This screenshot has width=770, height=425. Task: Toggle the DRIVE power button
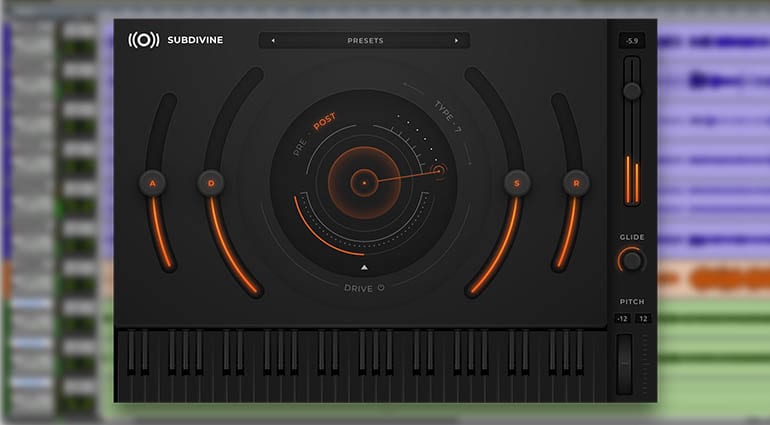point(381,287)
